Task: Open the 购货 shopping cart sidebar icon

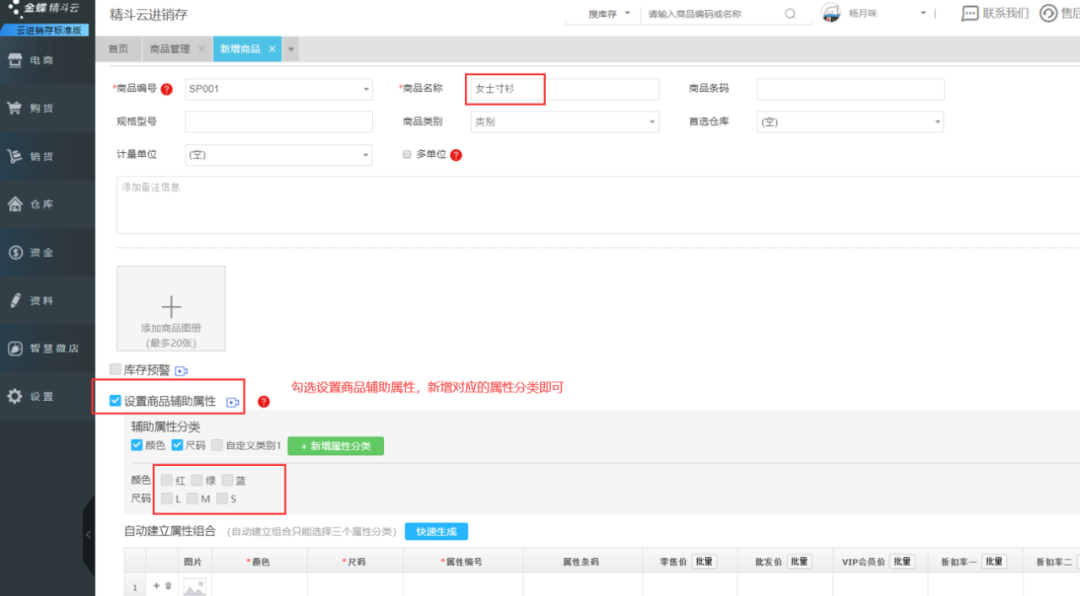Action: (x=15, y=108)
